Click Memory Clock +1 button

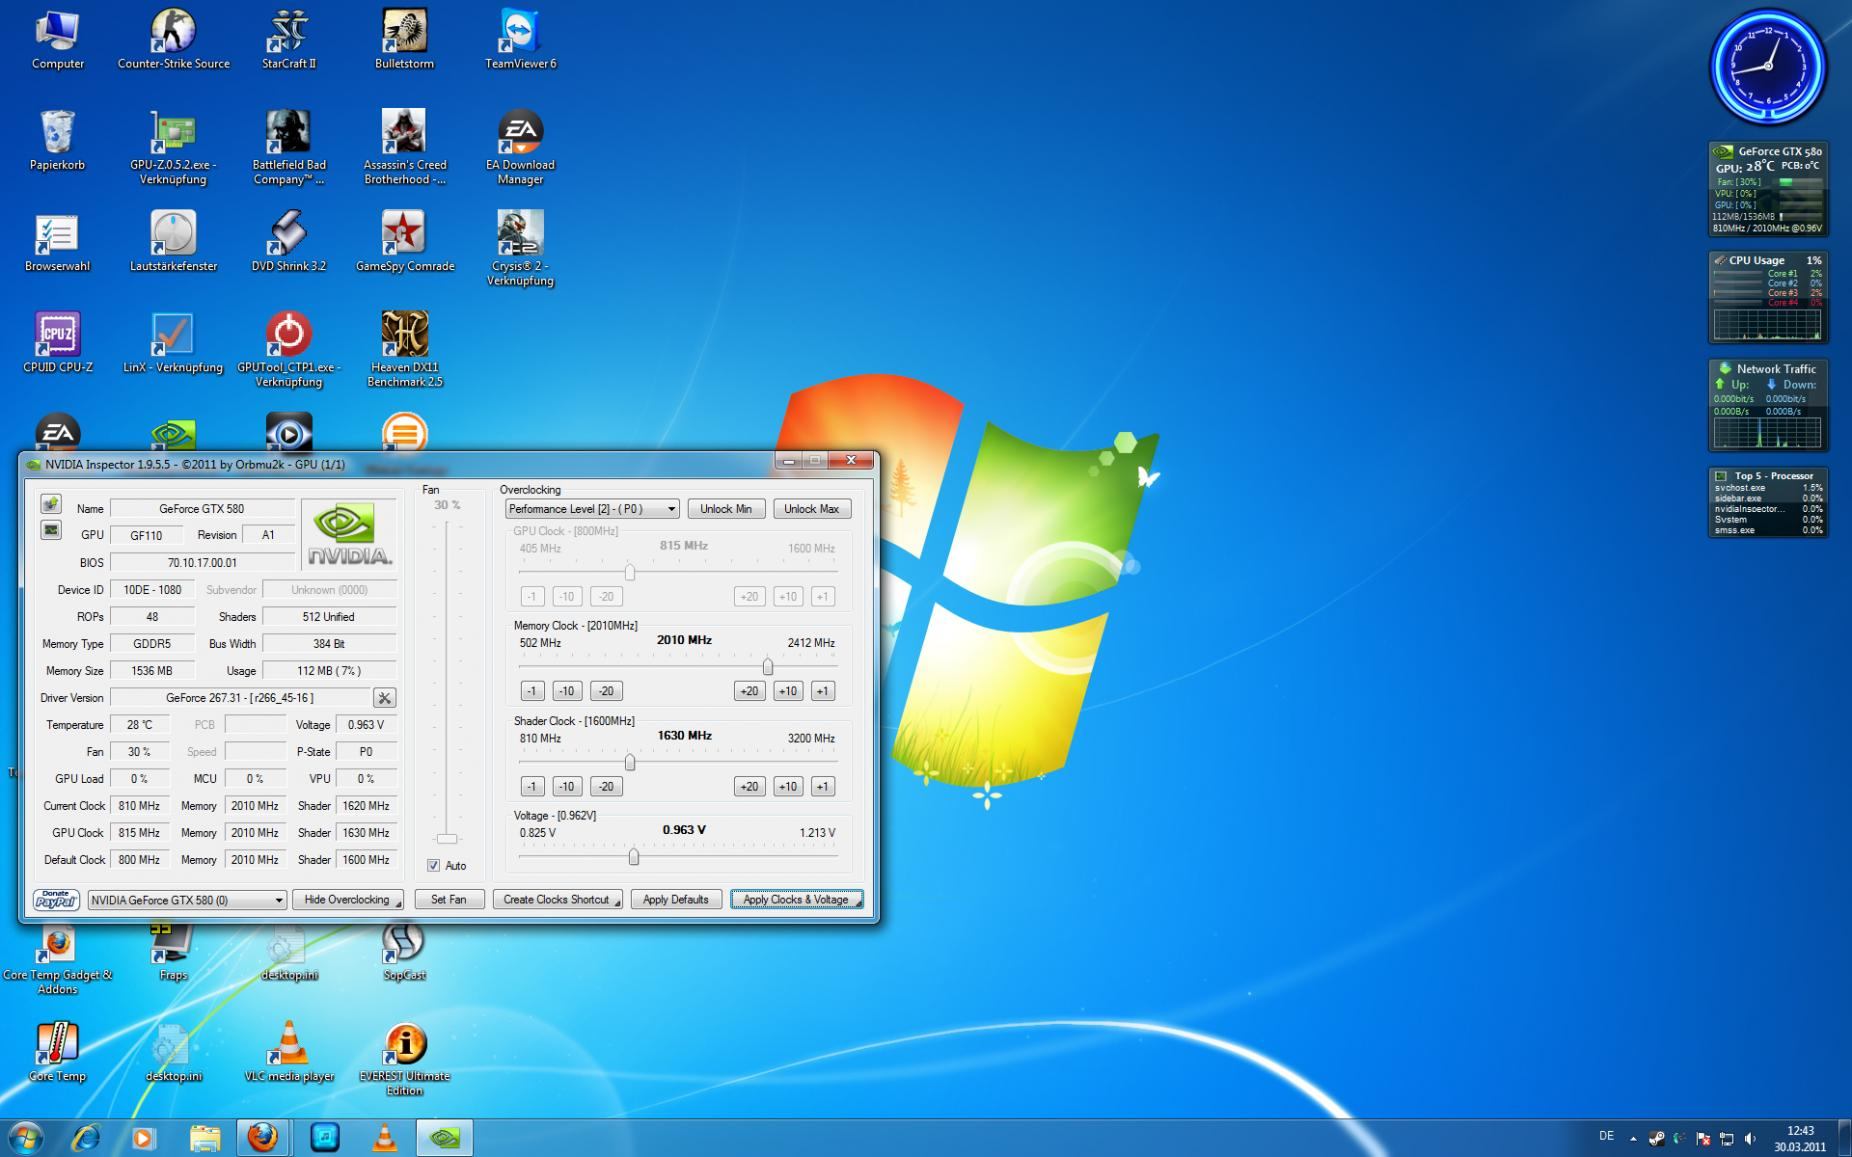tap(823, 691)
